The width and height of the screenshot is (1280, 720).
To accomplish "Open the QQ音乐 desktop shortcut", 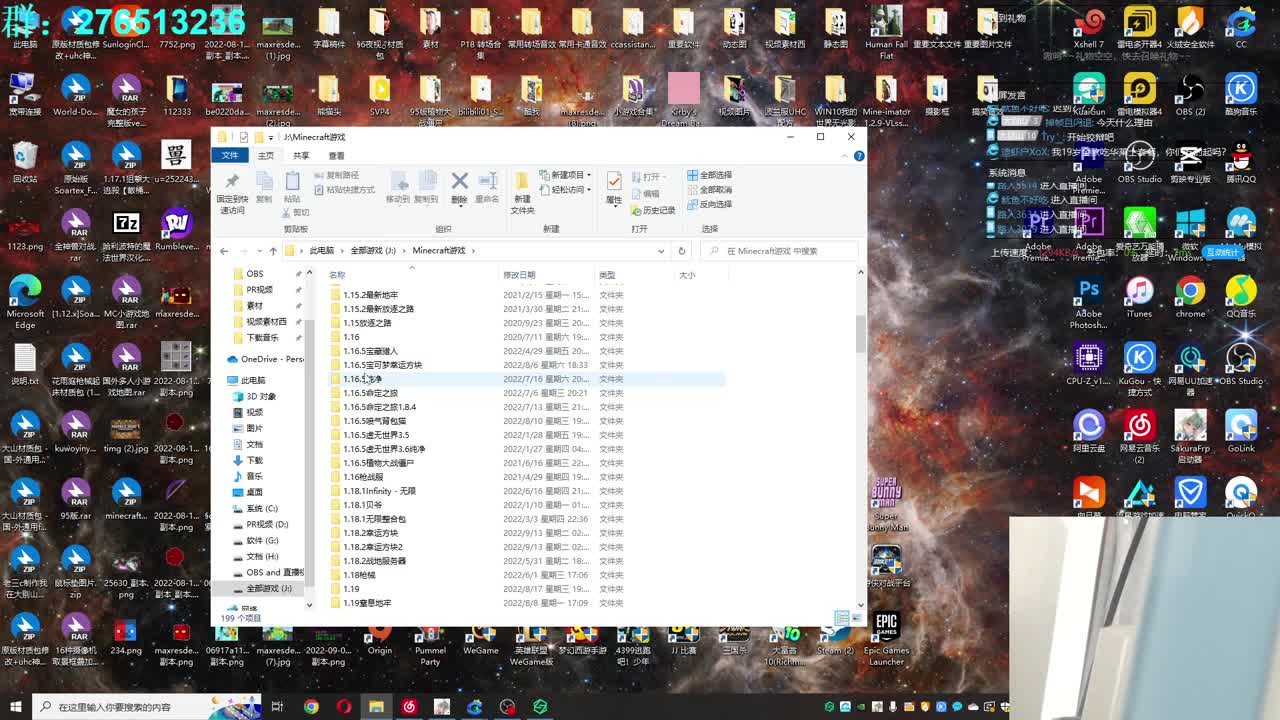I will 1241,298.
